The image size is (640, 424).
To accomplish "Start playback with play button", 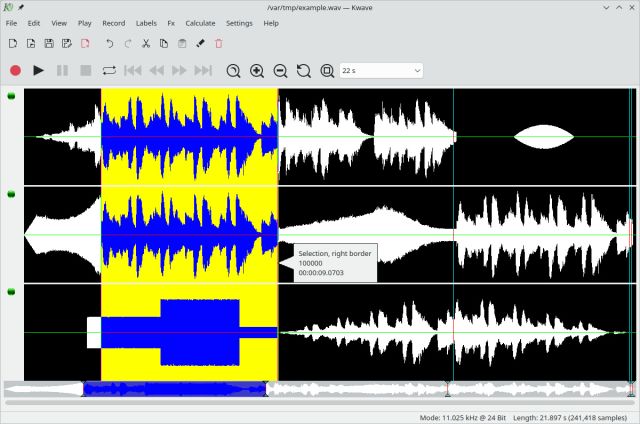I will coord(38,71).
